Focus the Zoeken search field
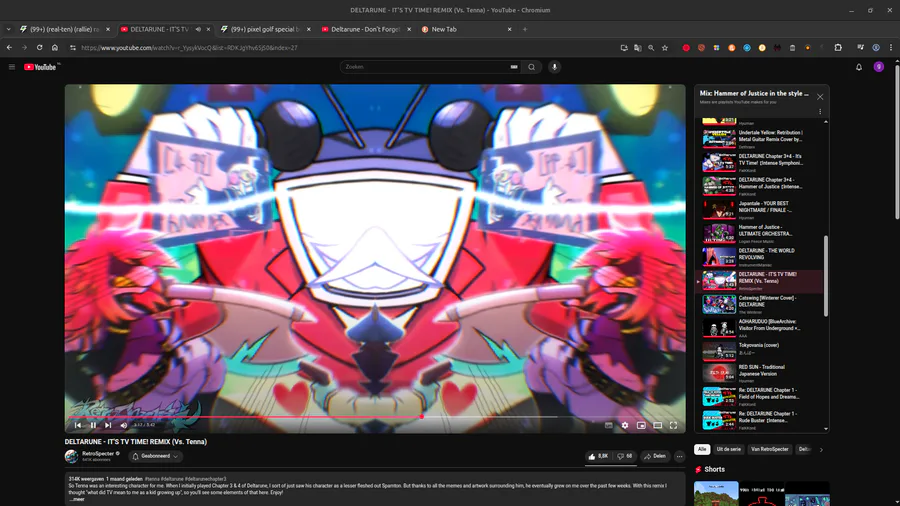 pos(426,67)
